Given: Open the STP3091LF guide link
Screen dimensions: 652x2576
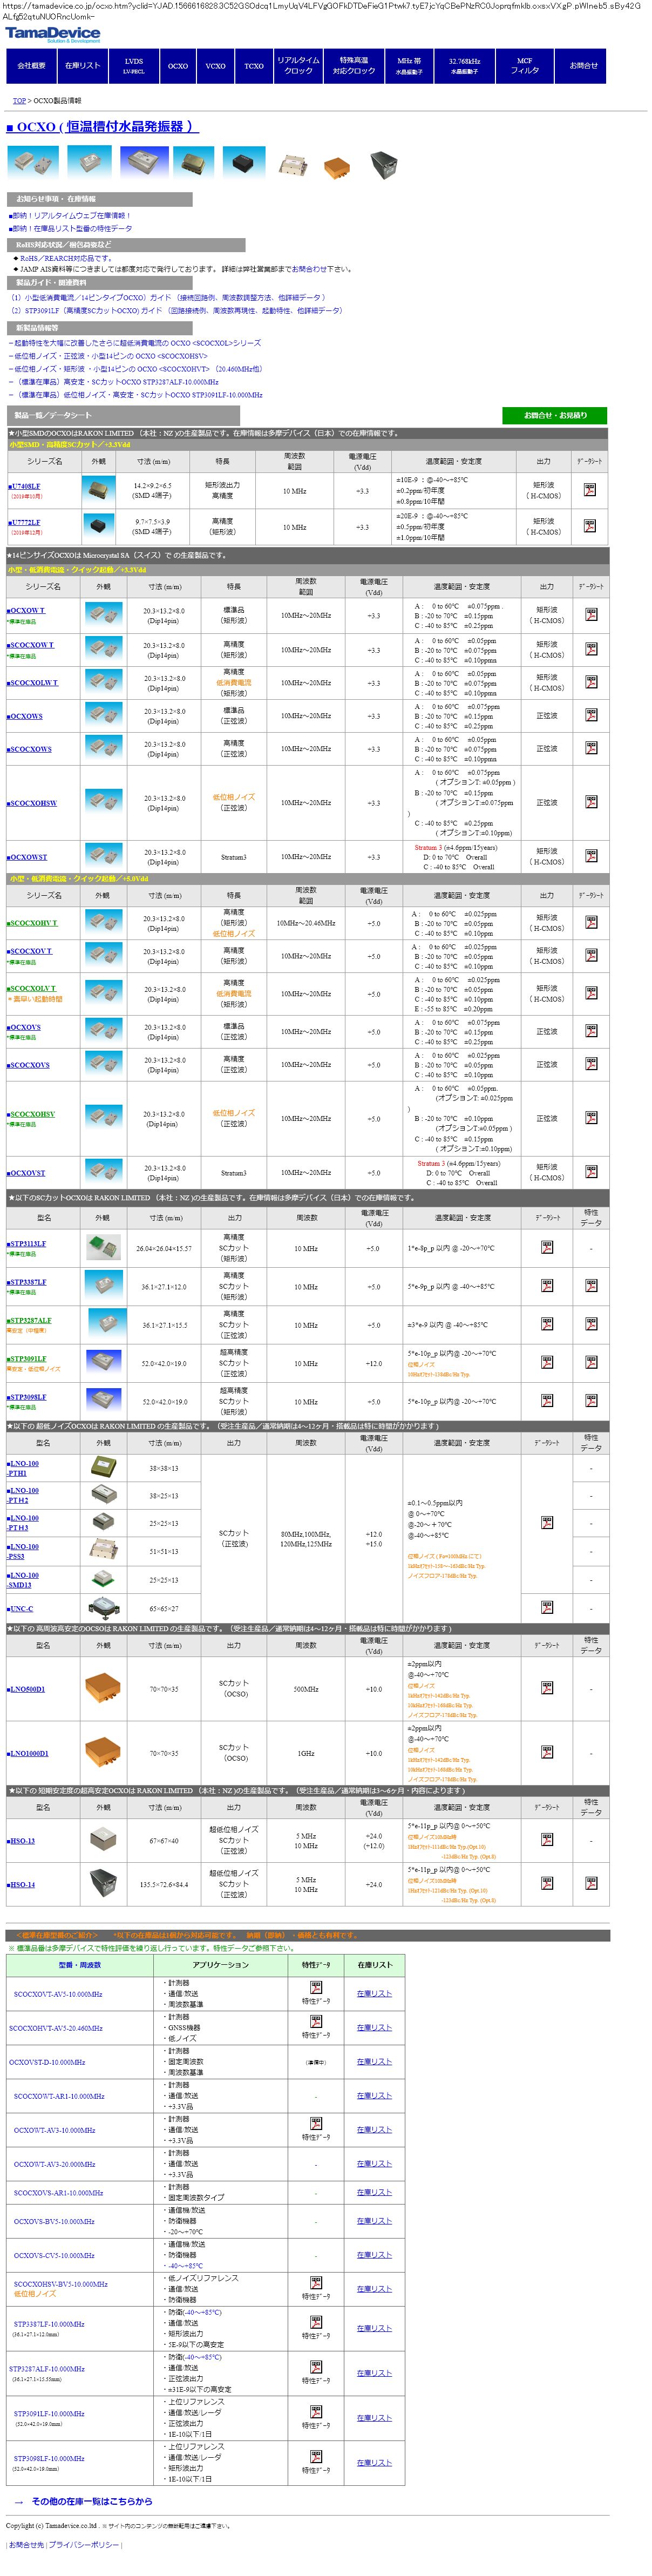Looking at the screenshot, I should [x=176, y=310].
